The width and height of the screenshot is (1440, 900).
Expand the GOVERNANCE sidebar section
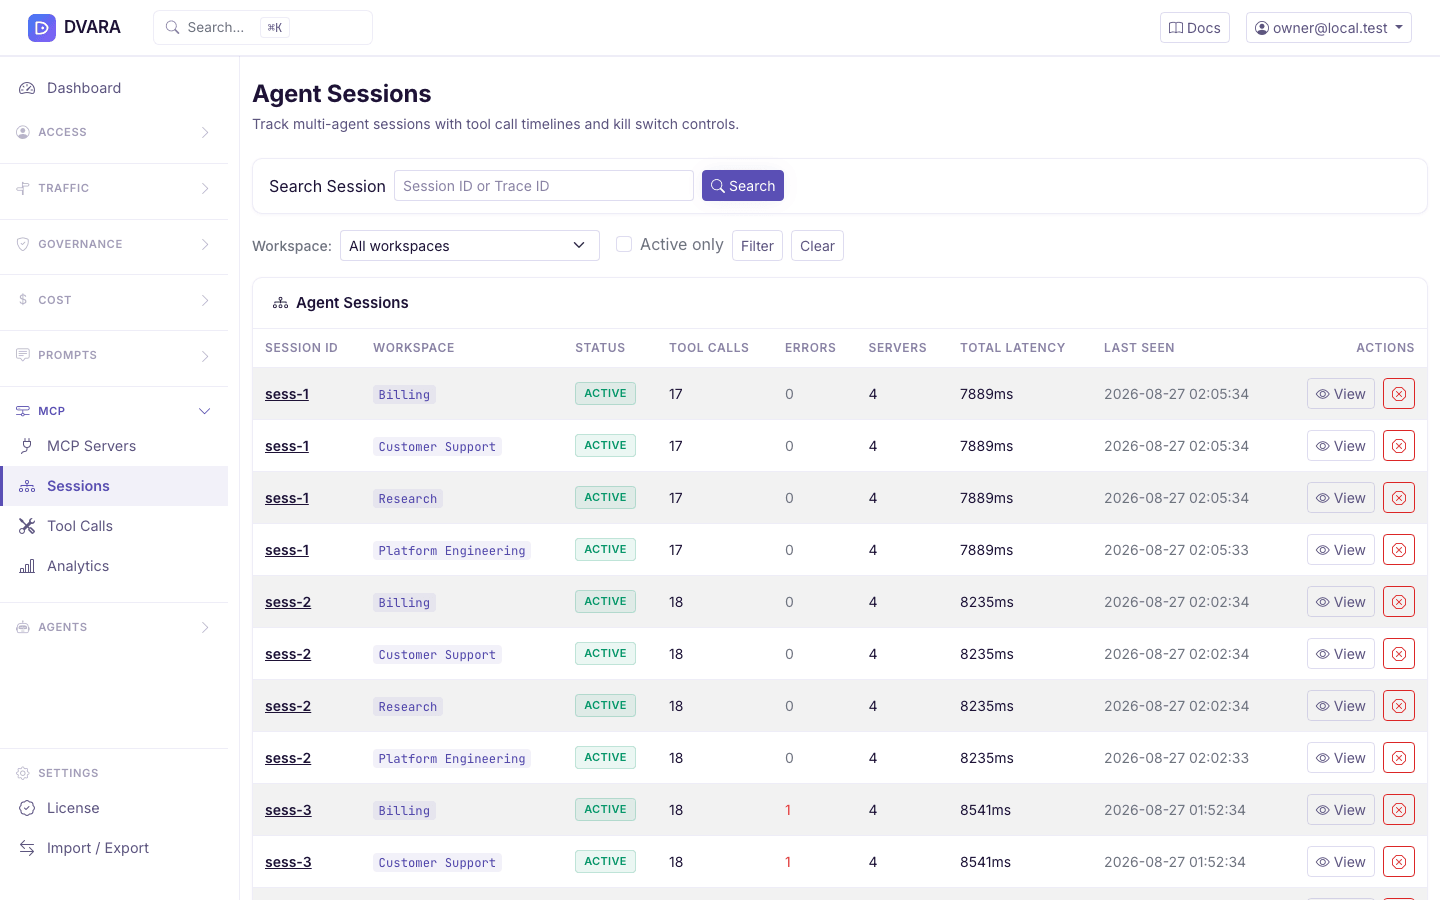(x=114, y=244)
